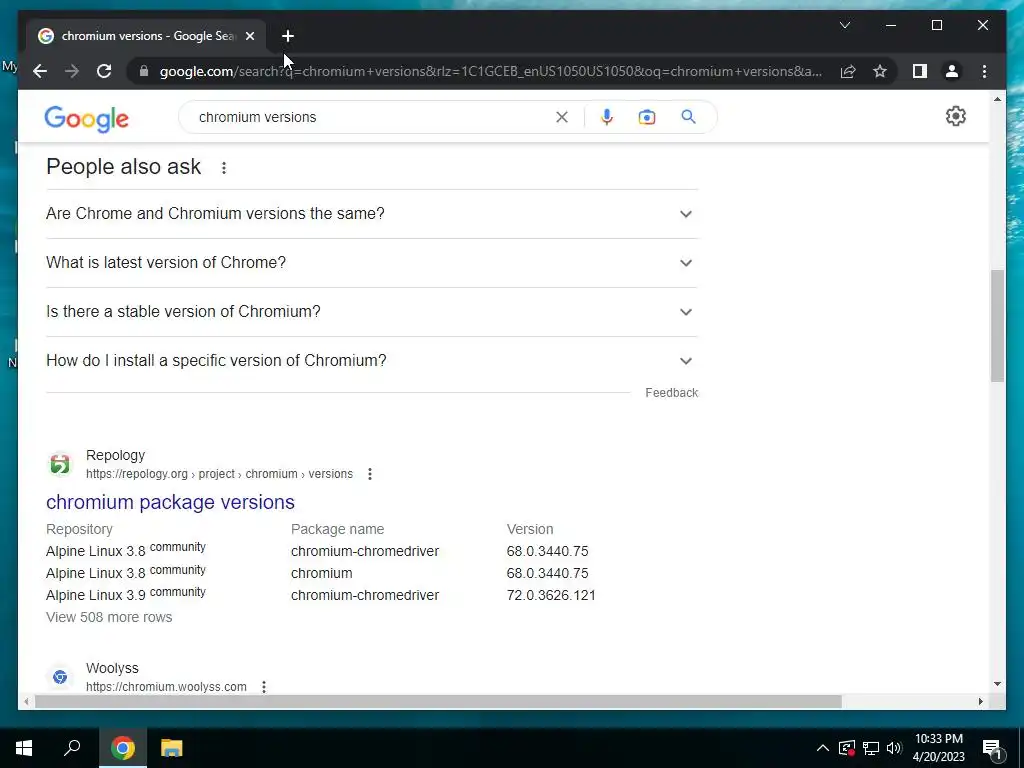This screenshot has height=768, width=1024.
Task: Open volume control in tray
Action: pos(894,748)
